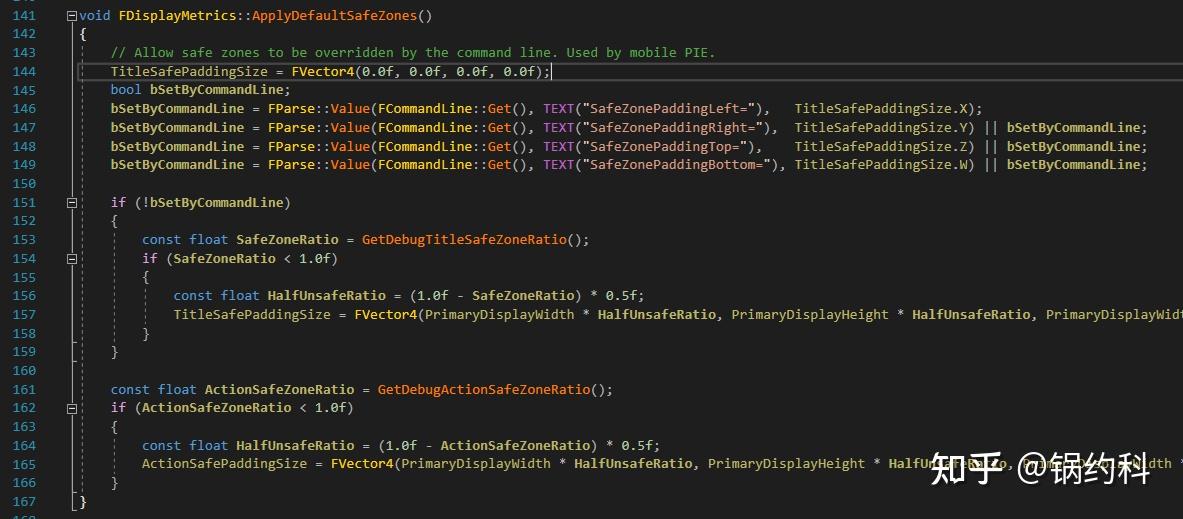Click SafeZoneRatio declaration on line 153
Viewport: 1183px width, 519px height.
(x=287, y=240)
